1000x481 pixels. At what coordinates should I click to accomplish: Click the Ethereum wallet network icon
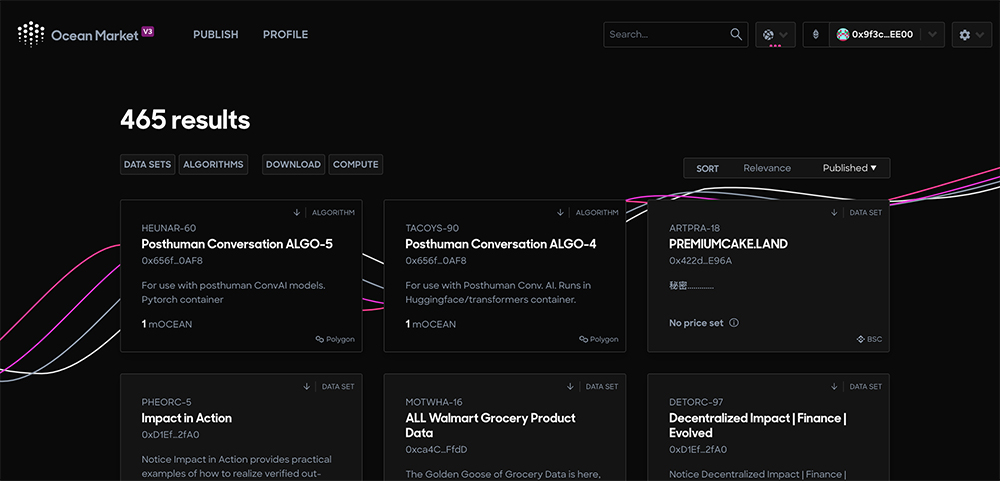[x=815, y=34]
